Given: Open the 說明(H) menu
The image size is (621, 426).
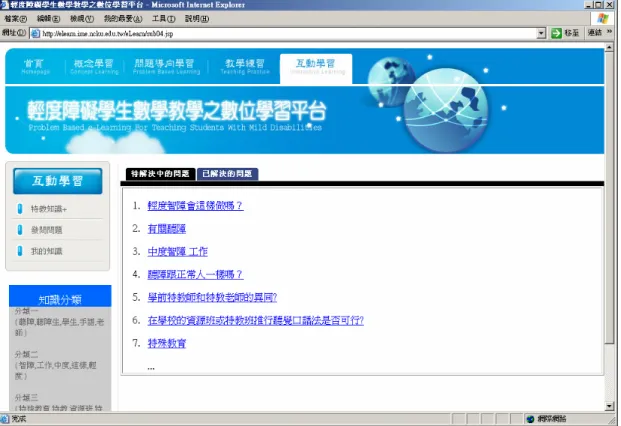Looking at the screenshot, I should pyautogui.click(x=197, y=19).
